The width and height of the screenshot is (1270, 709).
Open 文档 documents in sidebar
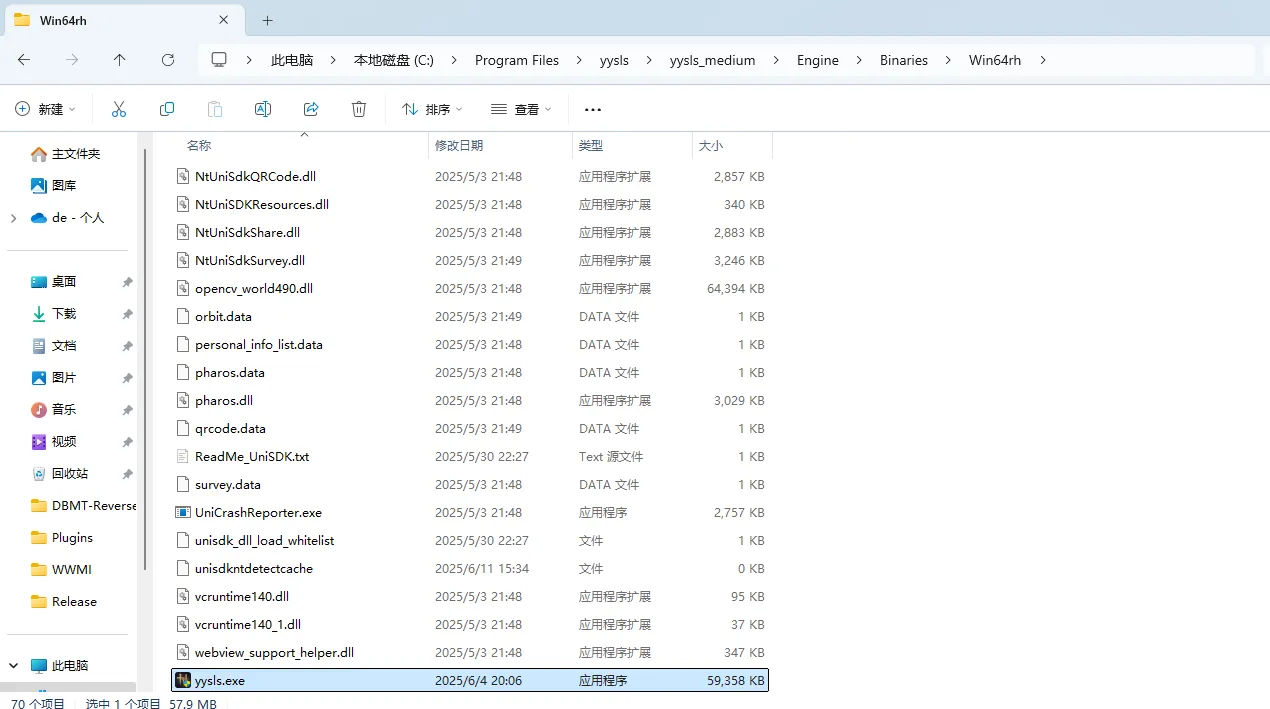[64, 345]
